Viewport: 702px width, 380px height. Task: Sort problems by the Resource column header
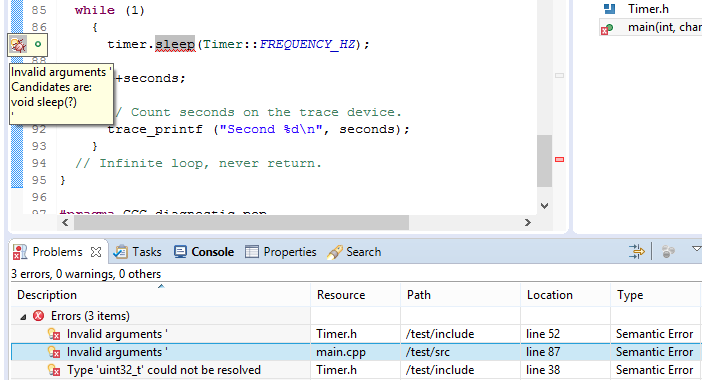coord(355,295)
